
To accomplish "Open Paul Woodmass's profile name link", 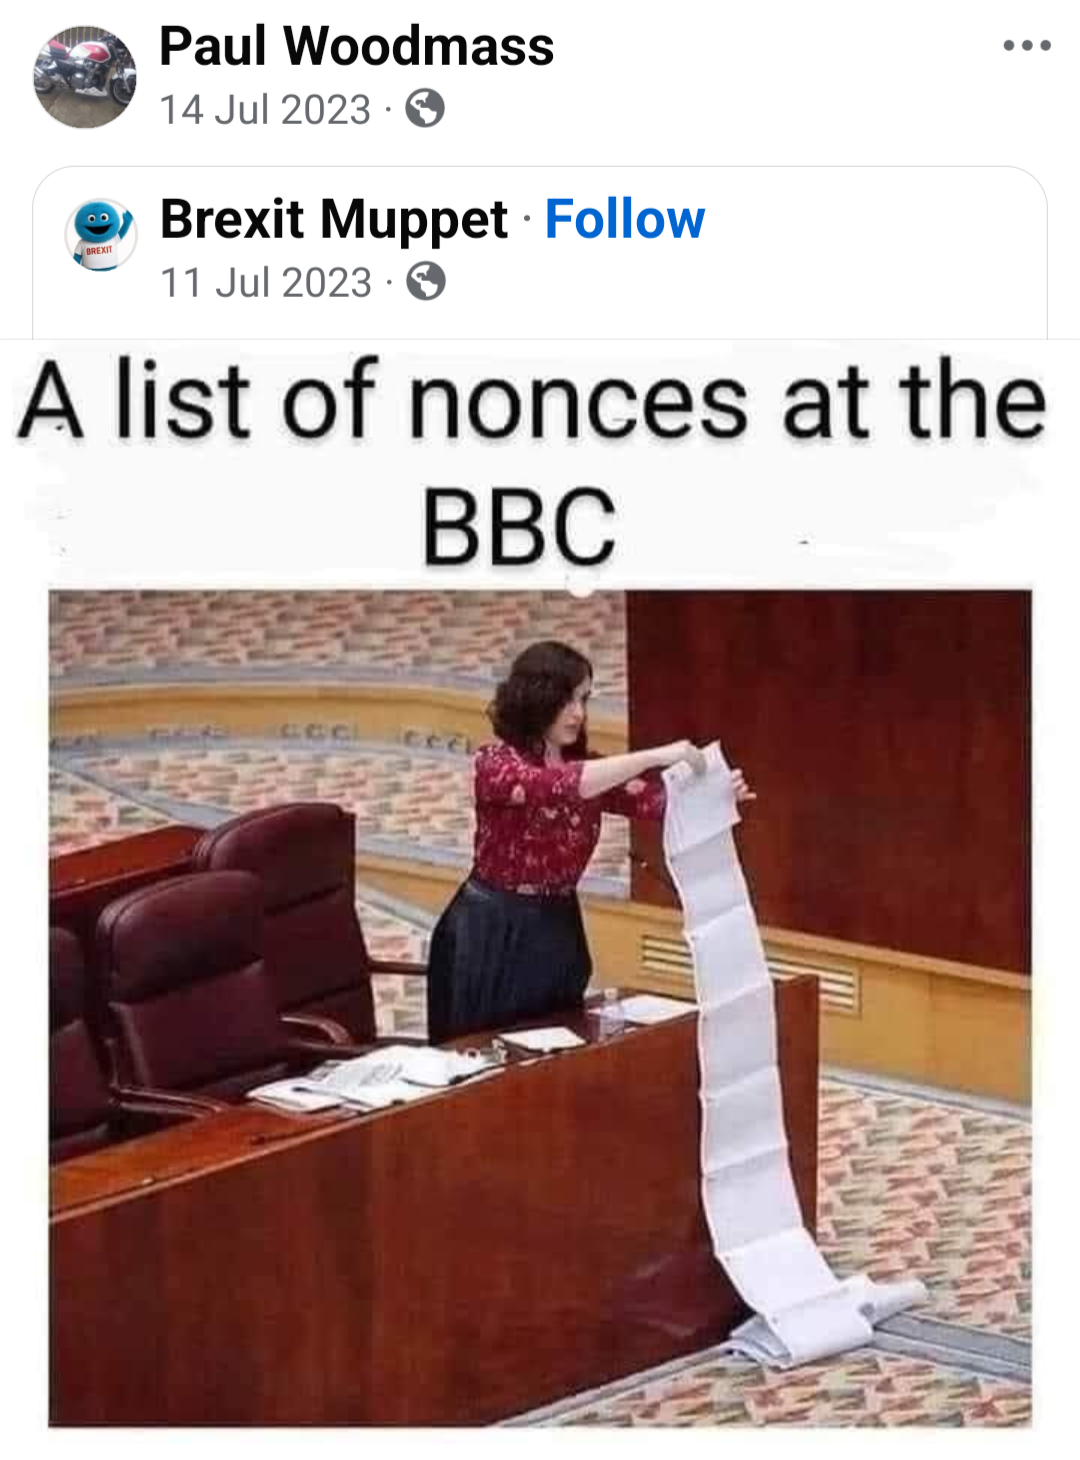I will 357,46.
